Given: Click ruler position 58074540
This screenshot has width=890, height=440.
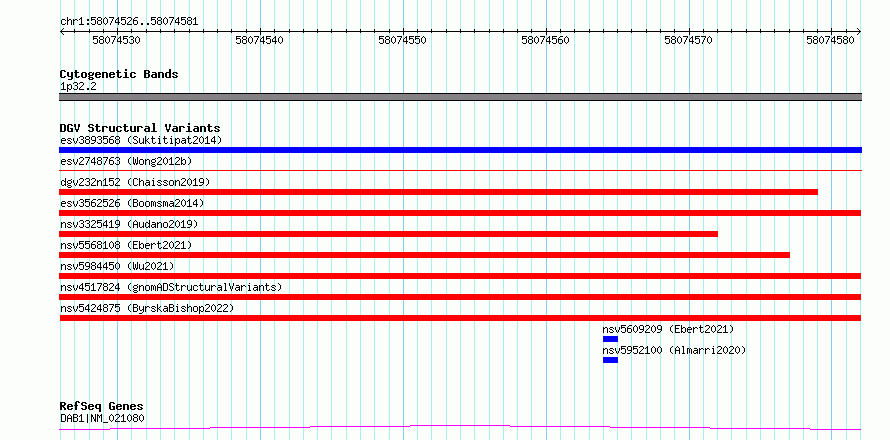Looking at the screenshot, I should pyautogui.click(x=259, y=41).
